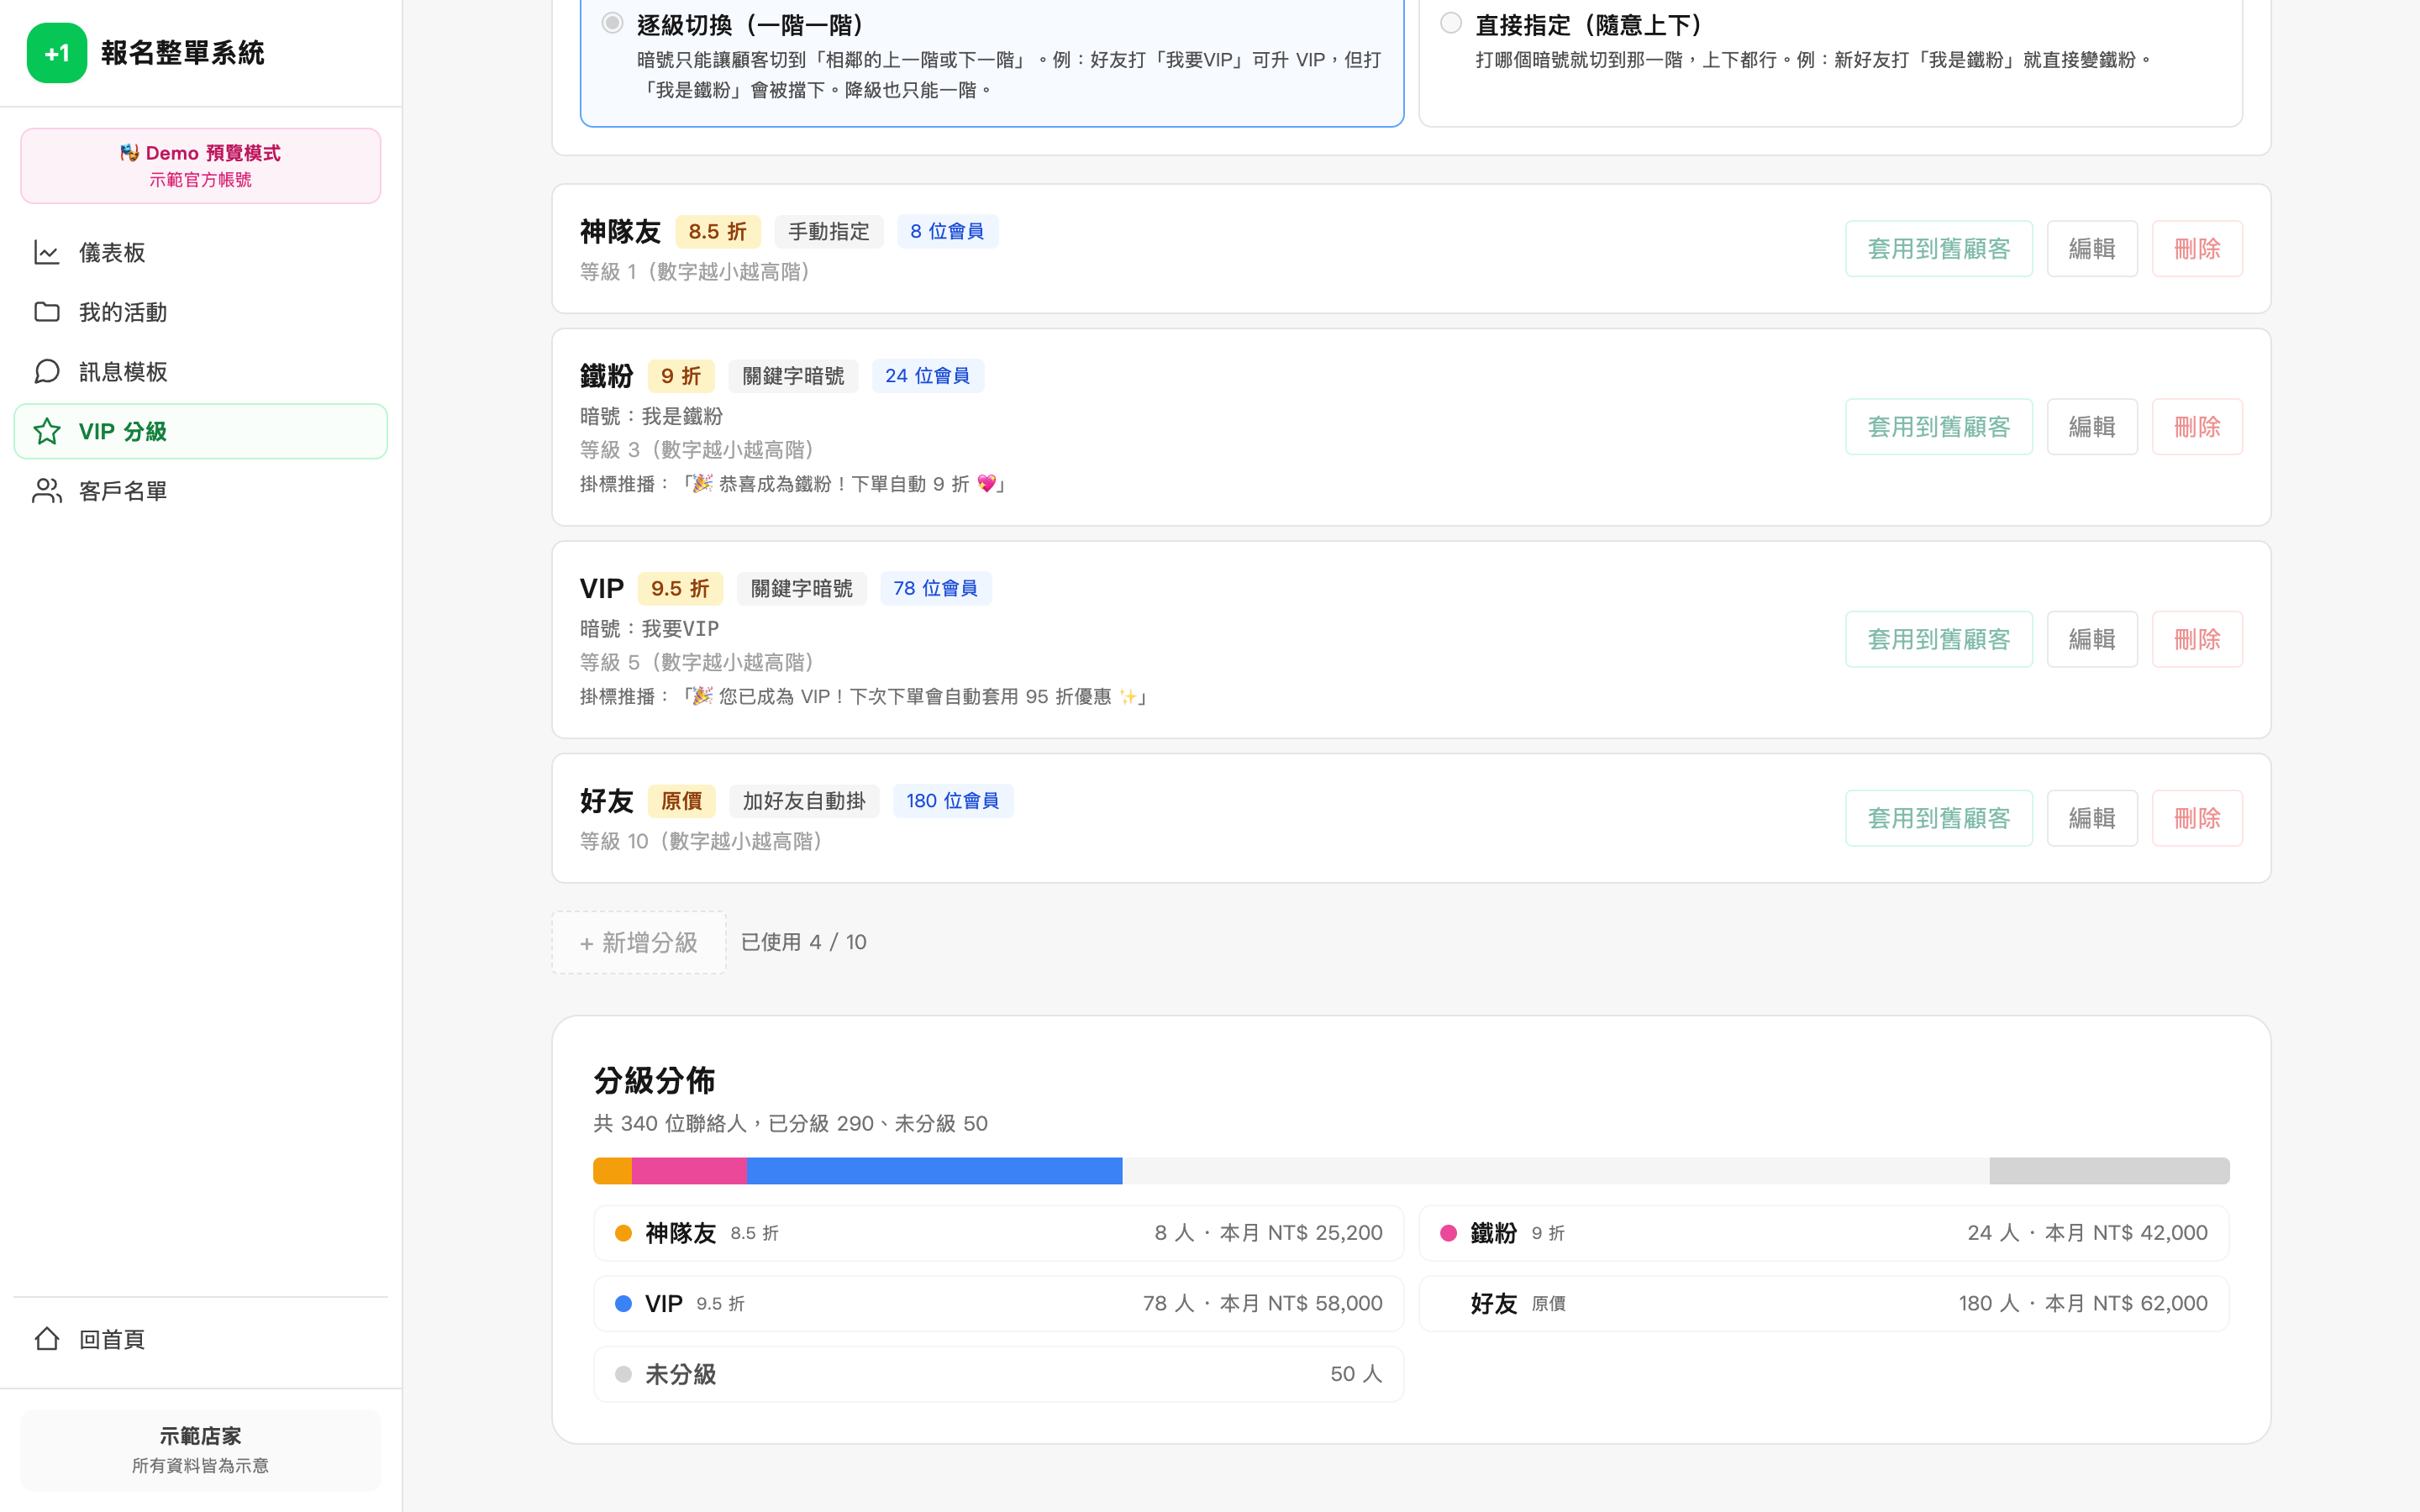2420x1512 pixels.
Task: Click the speech bubble icon for 訊息模板
Action: (47, 372)
